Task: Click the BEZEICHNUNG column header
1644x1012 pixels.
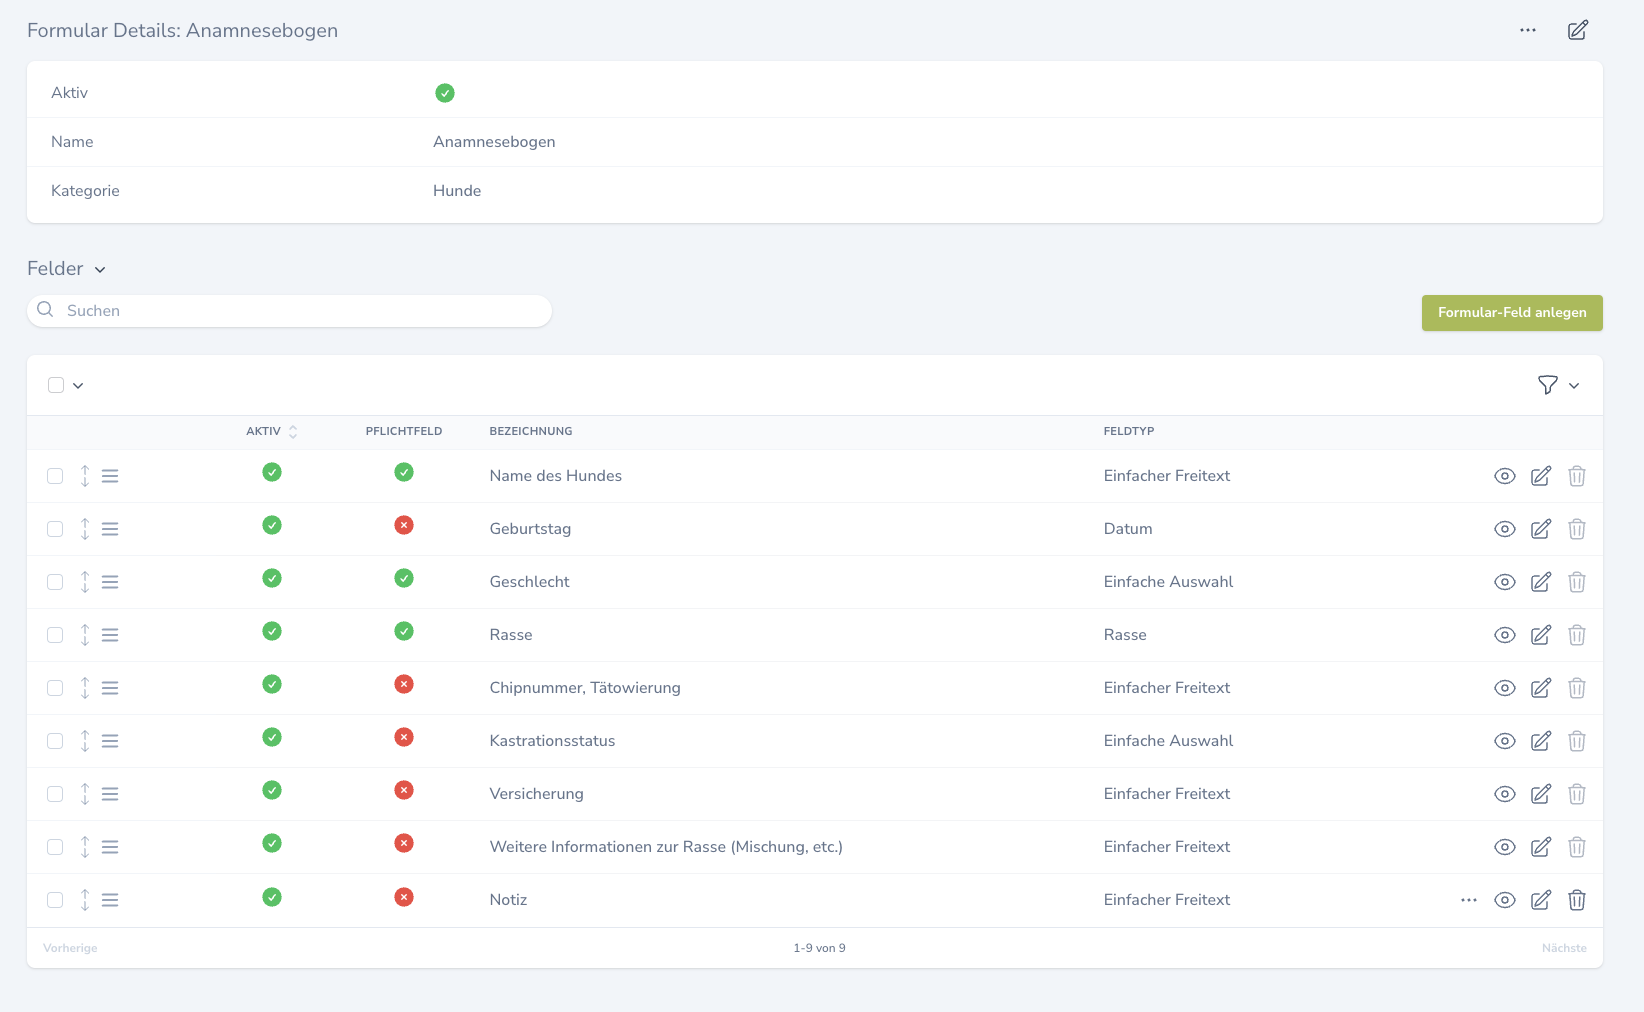Action: tap(531, 431)
